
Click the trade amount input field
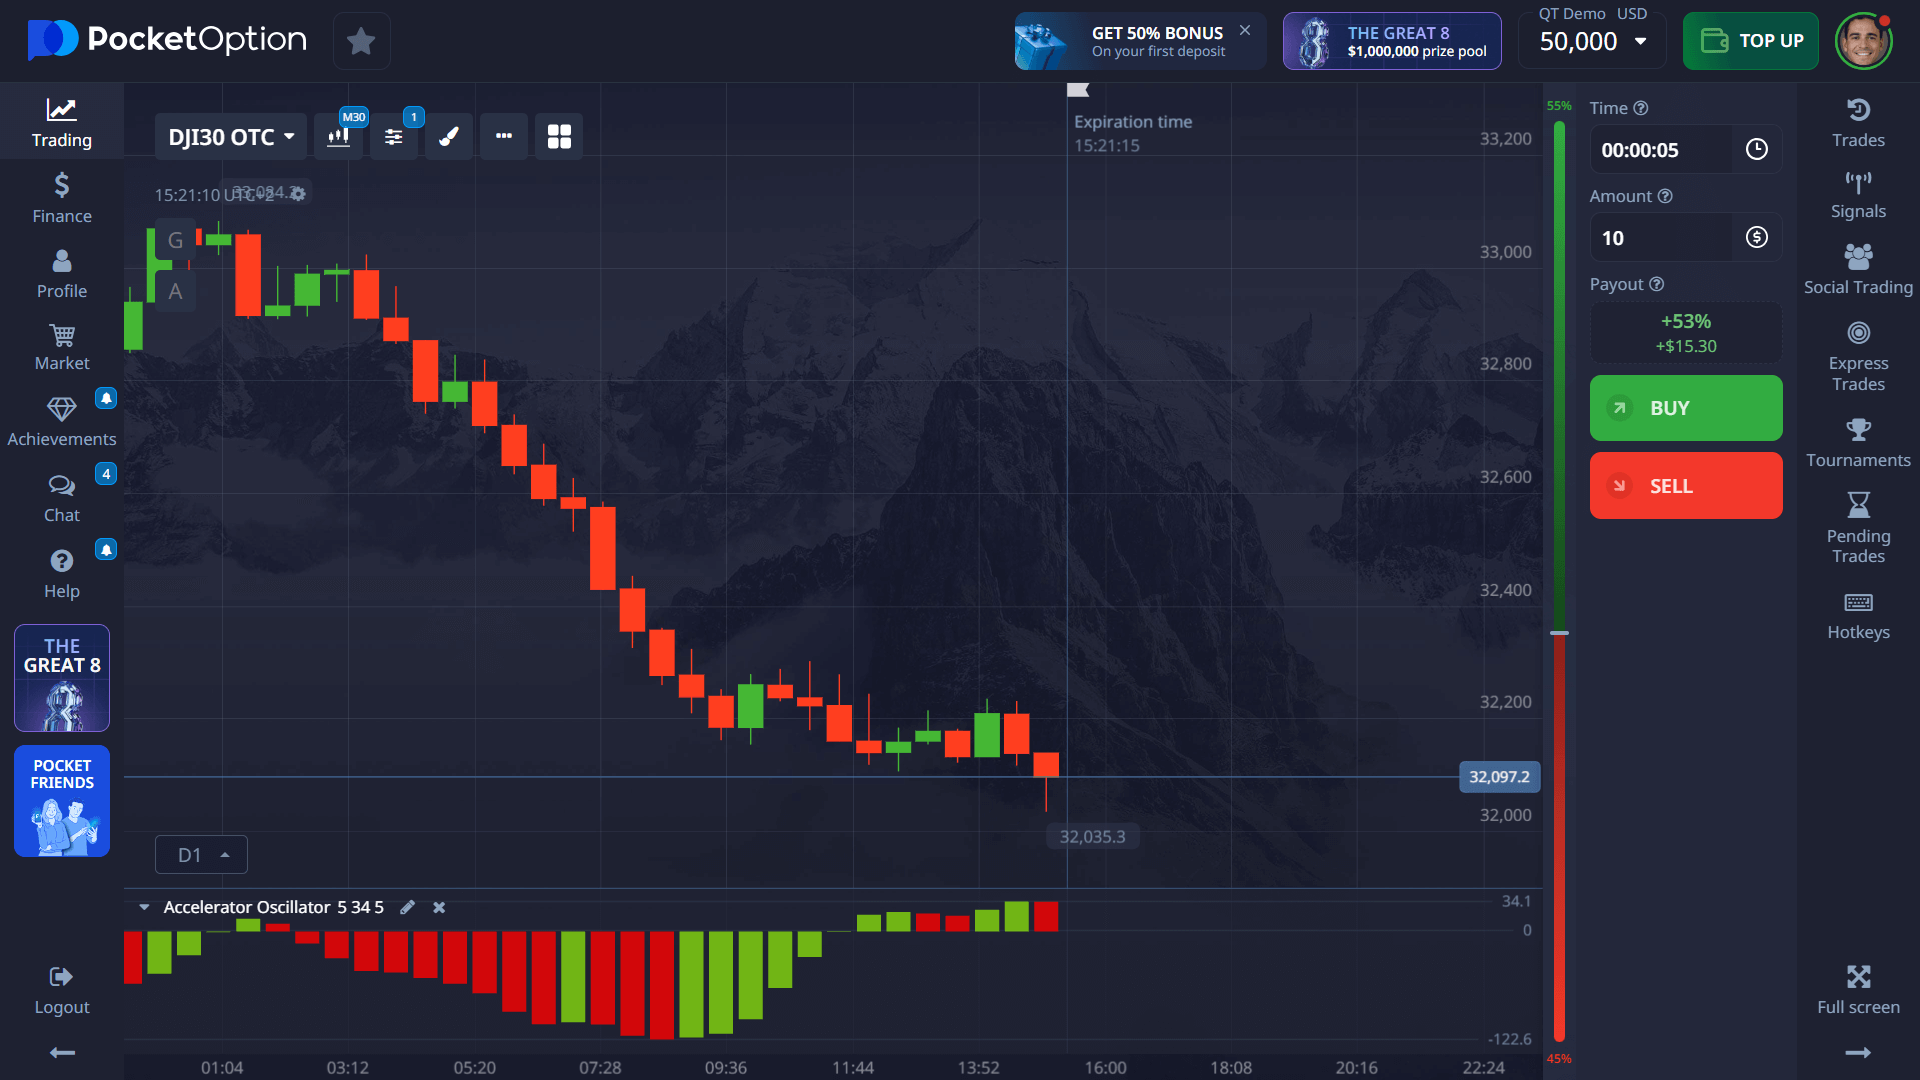coord(1660,238)
